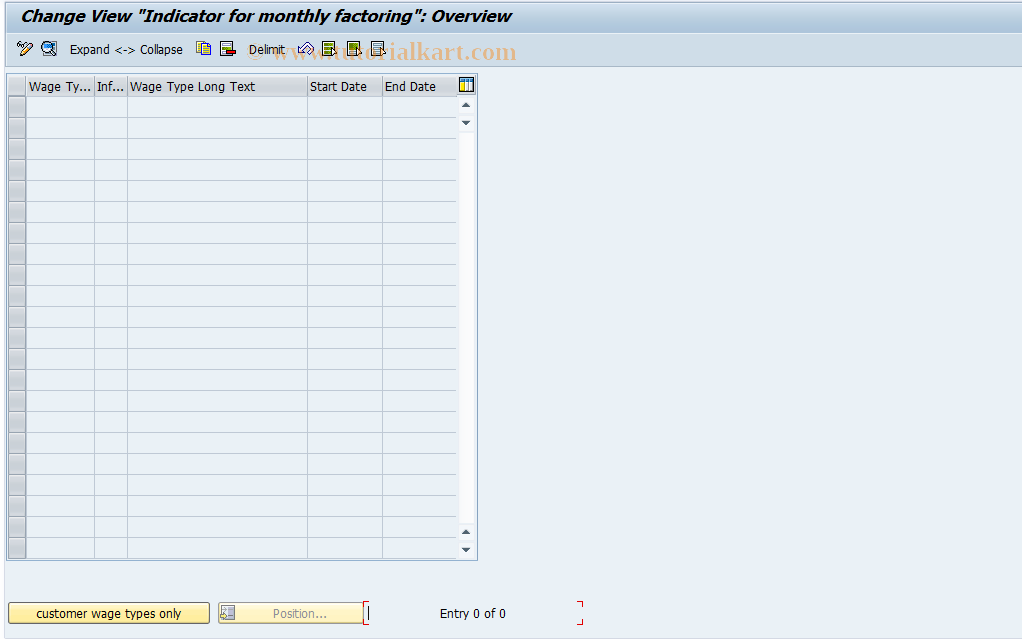Click the Display details magnifier icon

pyautogui.click(x=49, y=49)
